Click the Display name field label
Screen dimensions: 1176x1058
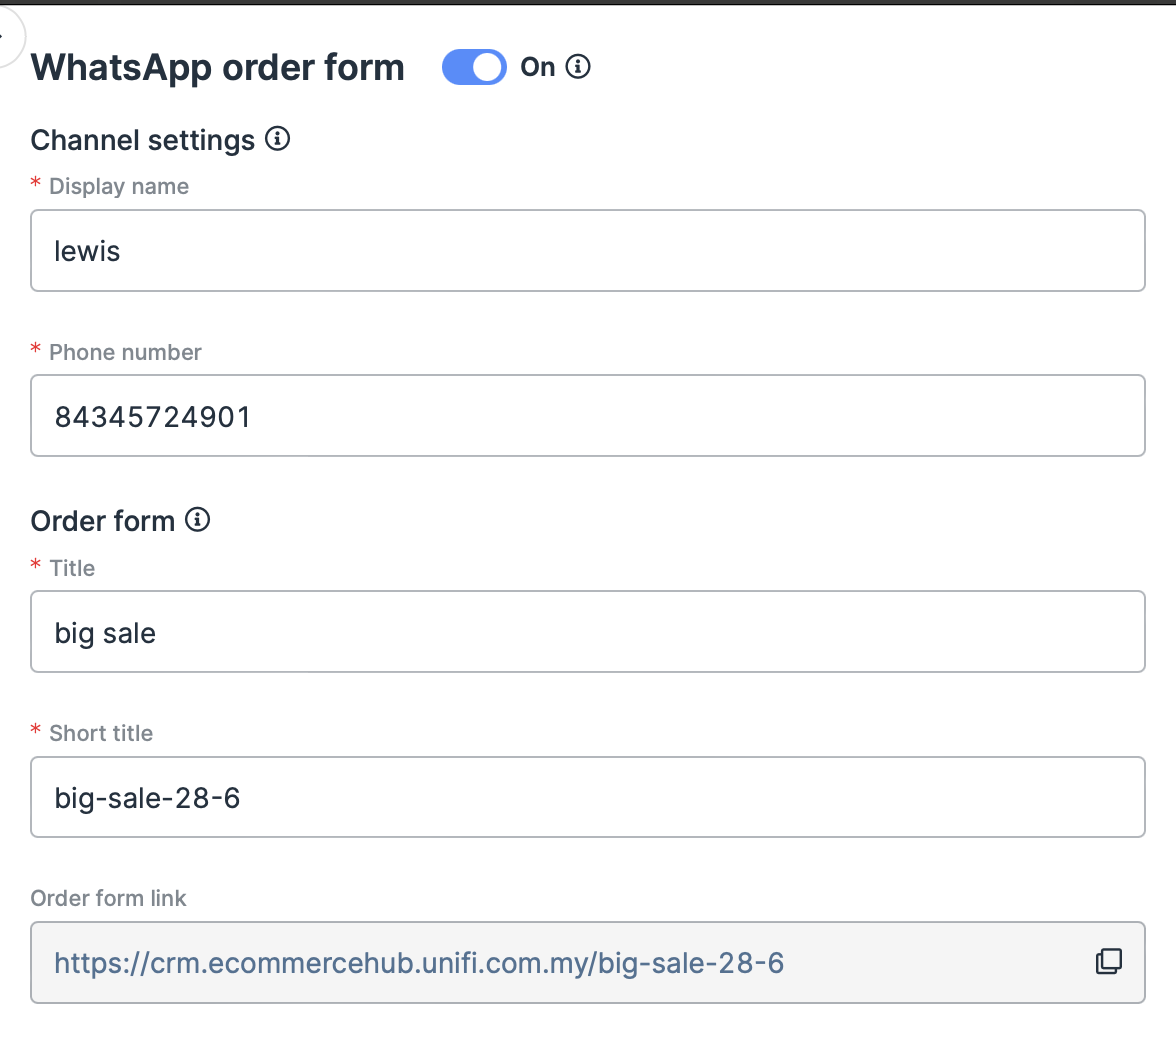(x=119, y=187)
